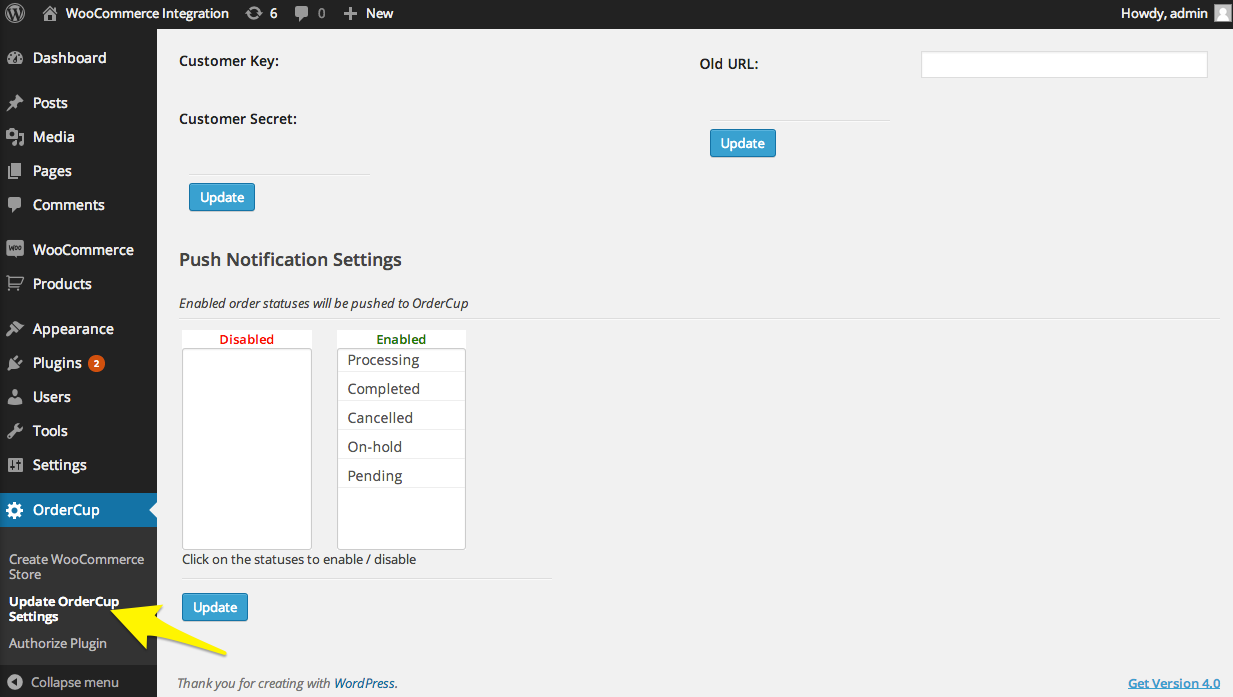
Task: Click the plus icon beside New
Action: [350, 14]
